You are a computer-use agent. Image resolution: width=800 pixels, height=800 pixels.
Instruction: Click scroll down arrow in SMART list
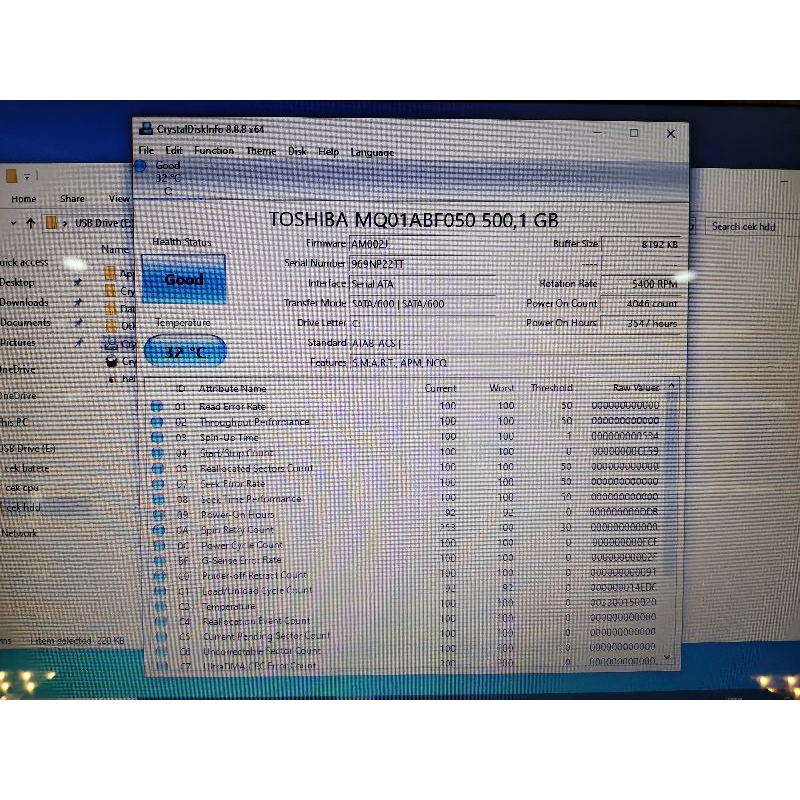tap(667, 658)
